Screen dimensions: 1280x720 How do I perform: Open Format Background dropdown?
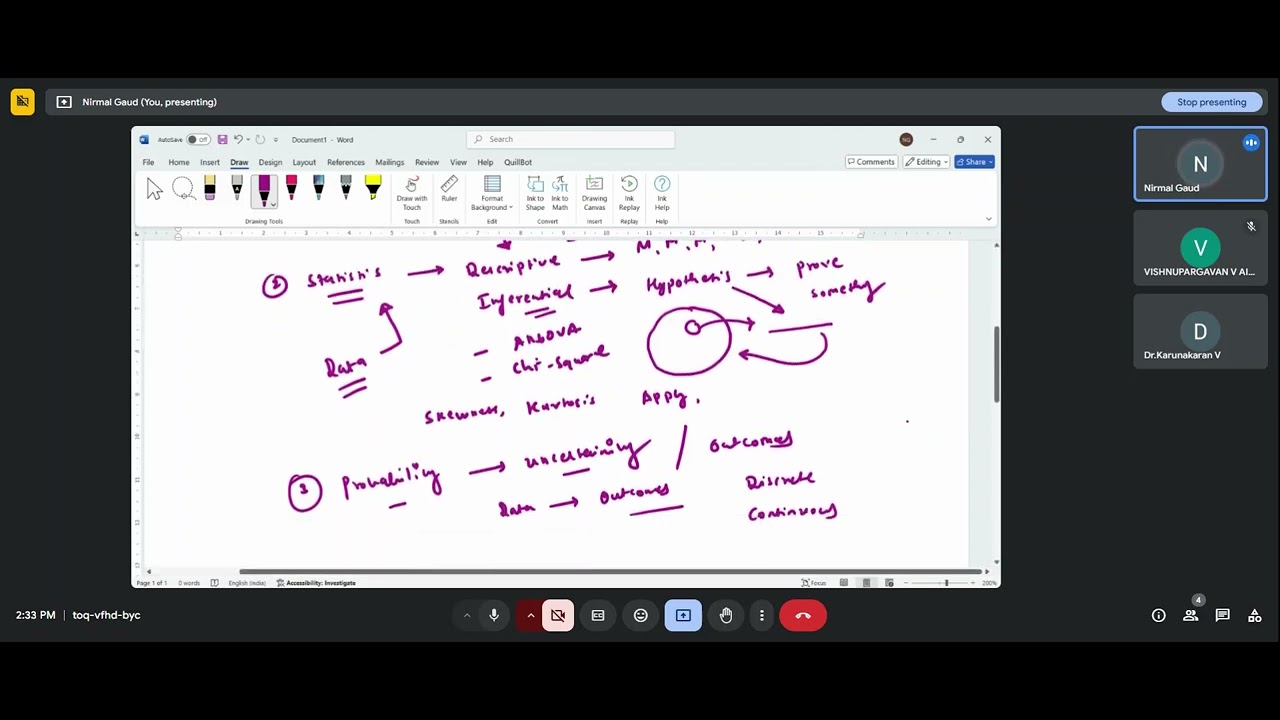pos(492,193)
